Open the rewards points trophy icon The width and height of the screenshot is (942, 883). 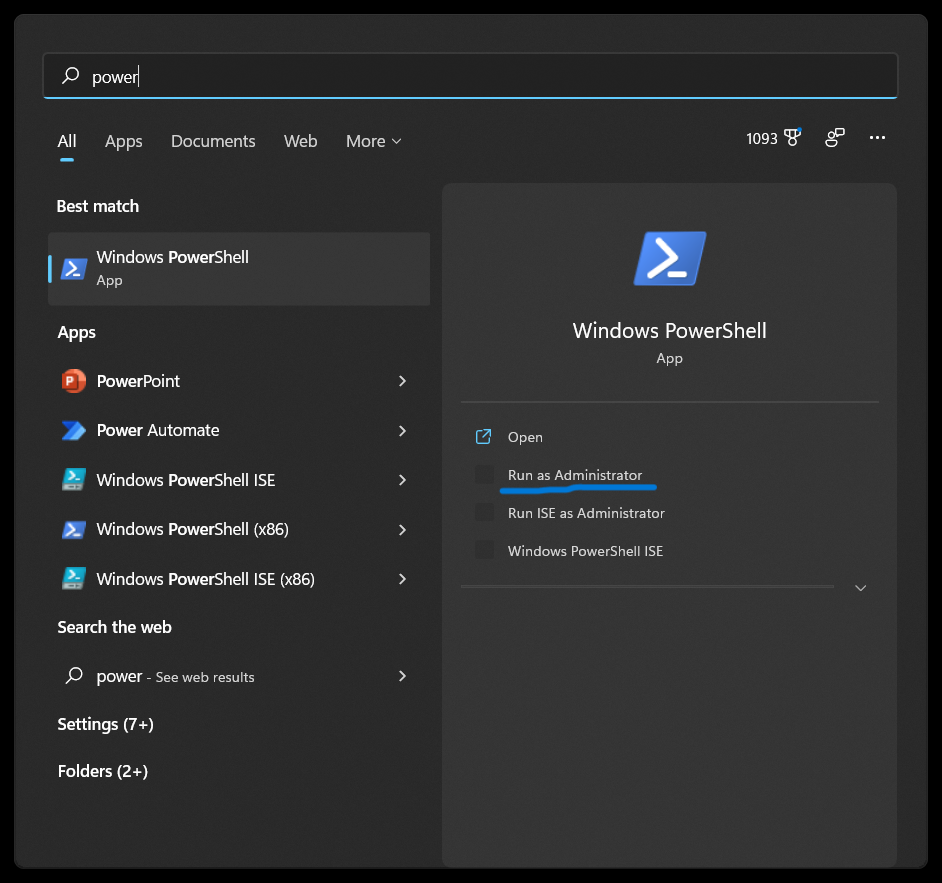pyautogui.click(x=793, y=139)
